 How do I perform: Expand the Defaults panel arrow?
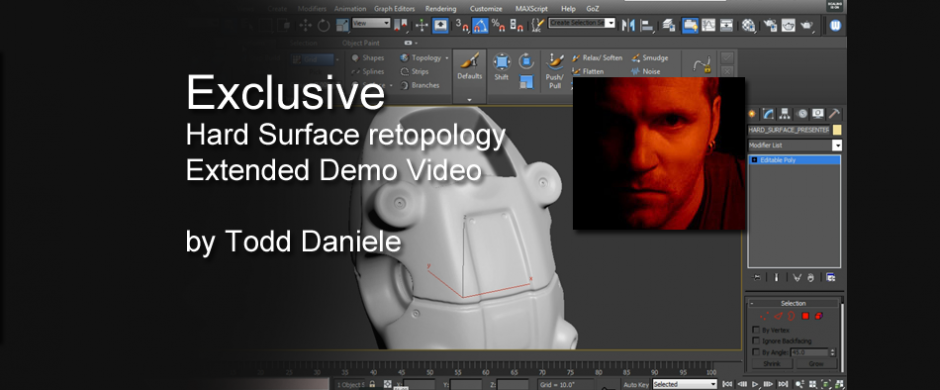pyautogui.click(x=469, y=99)
